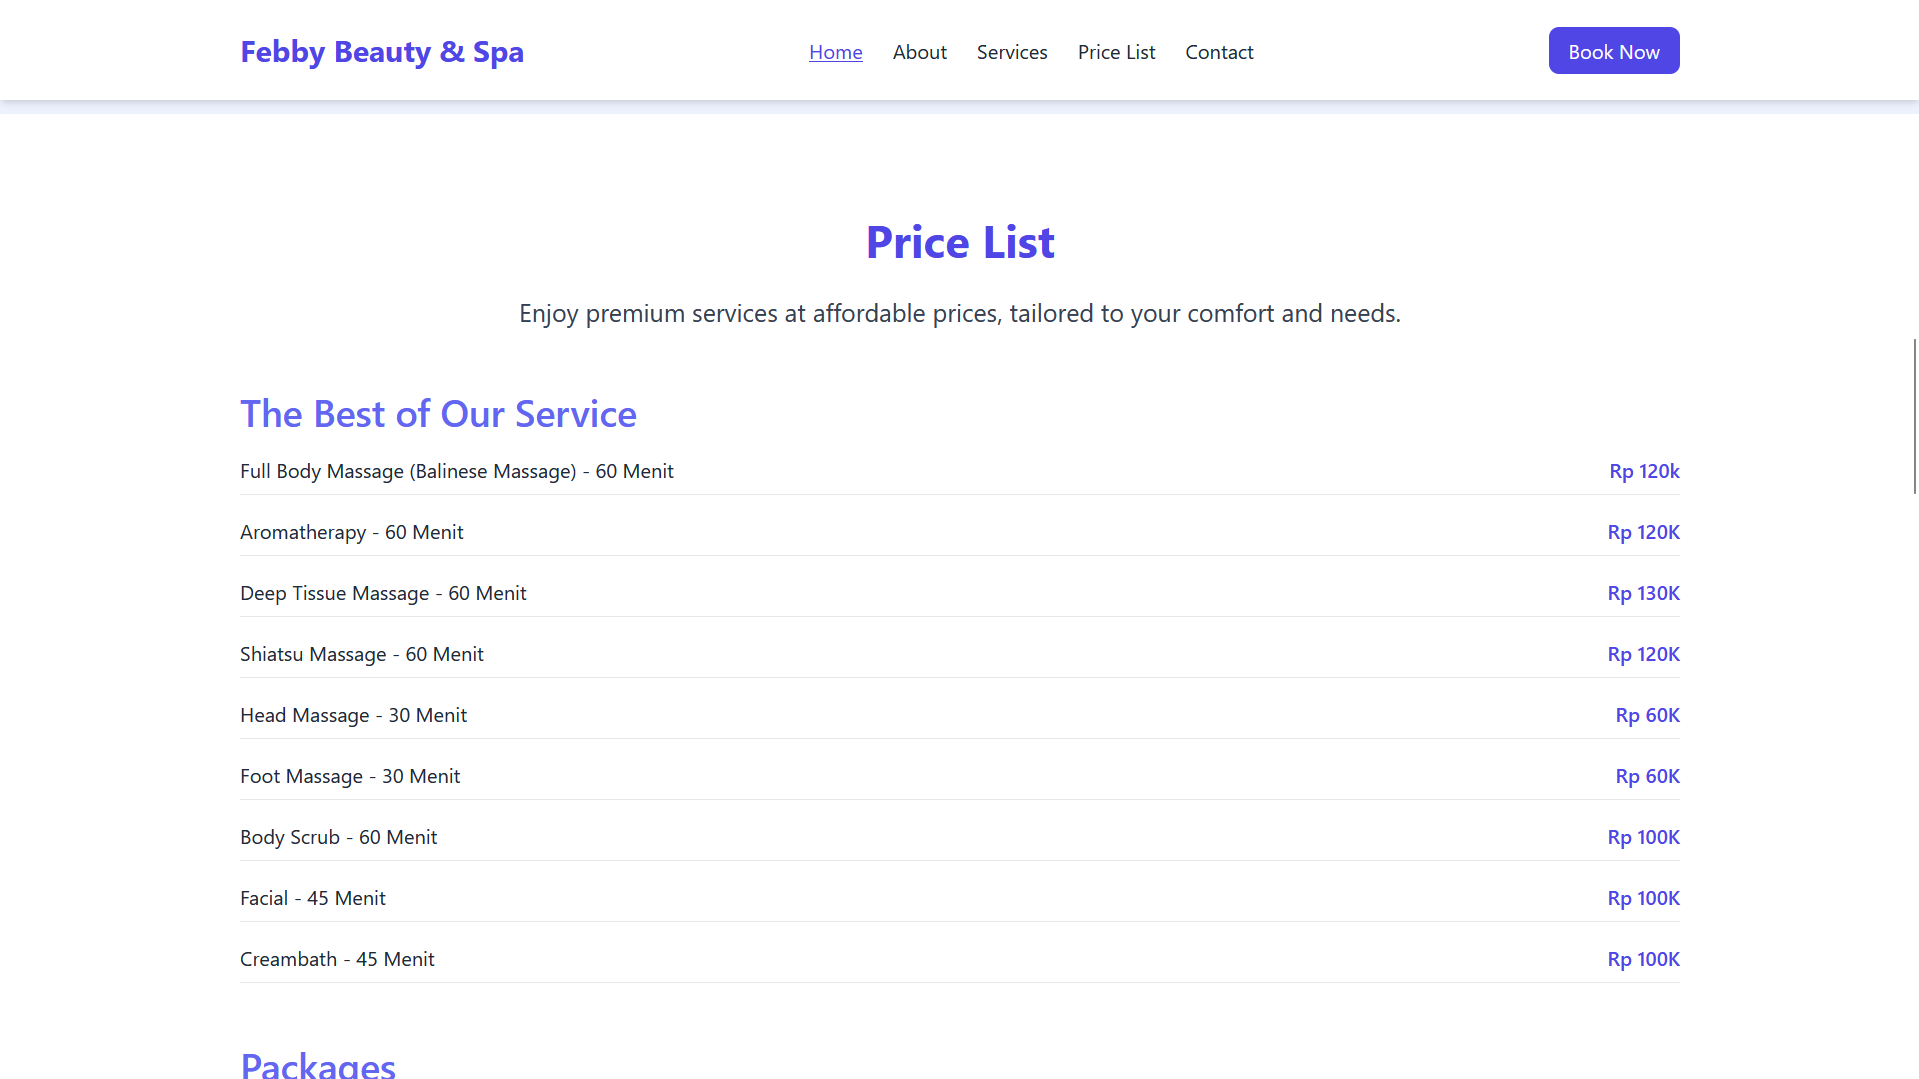Image resolution: width=1919 pixels, height=1079 pixels.
Task: Click the Febby Beauty & Spa logo
Action: 381,52
